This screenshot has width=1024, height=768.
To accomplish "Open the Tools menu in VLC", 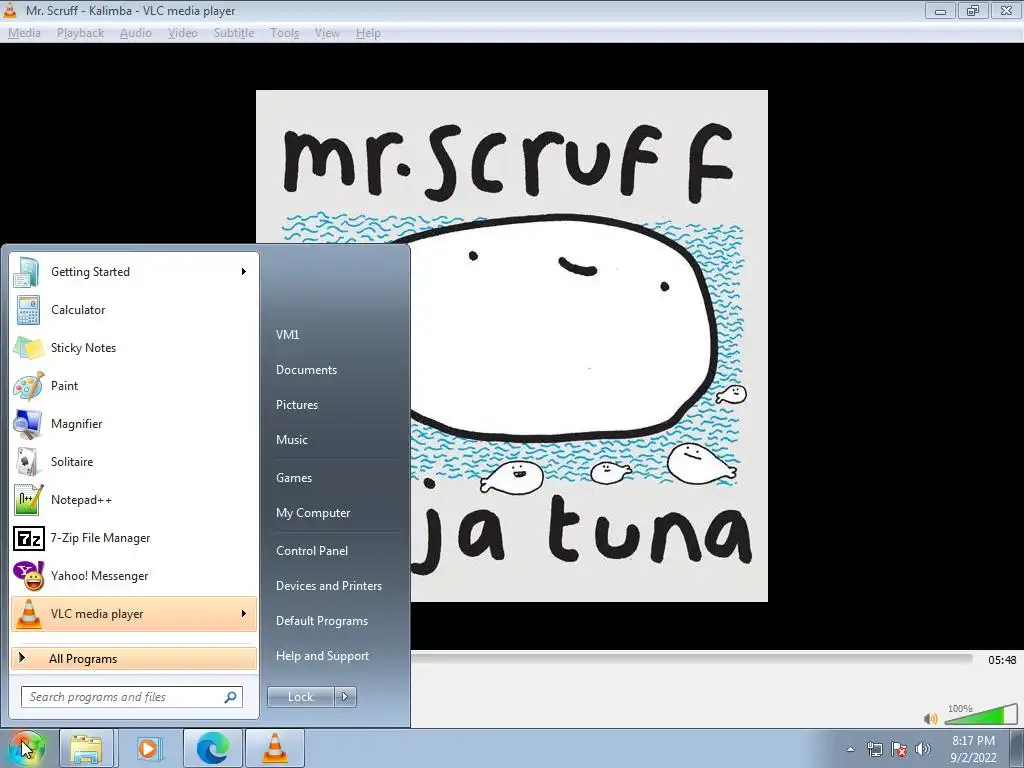I will (285, 33).
